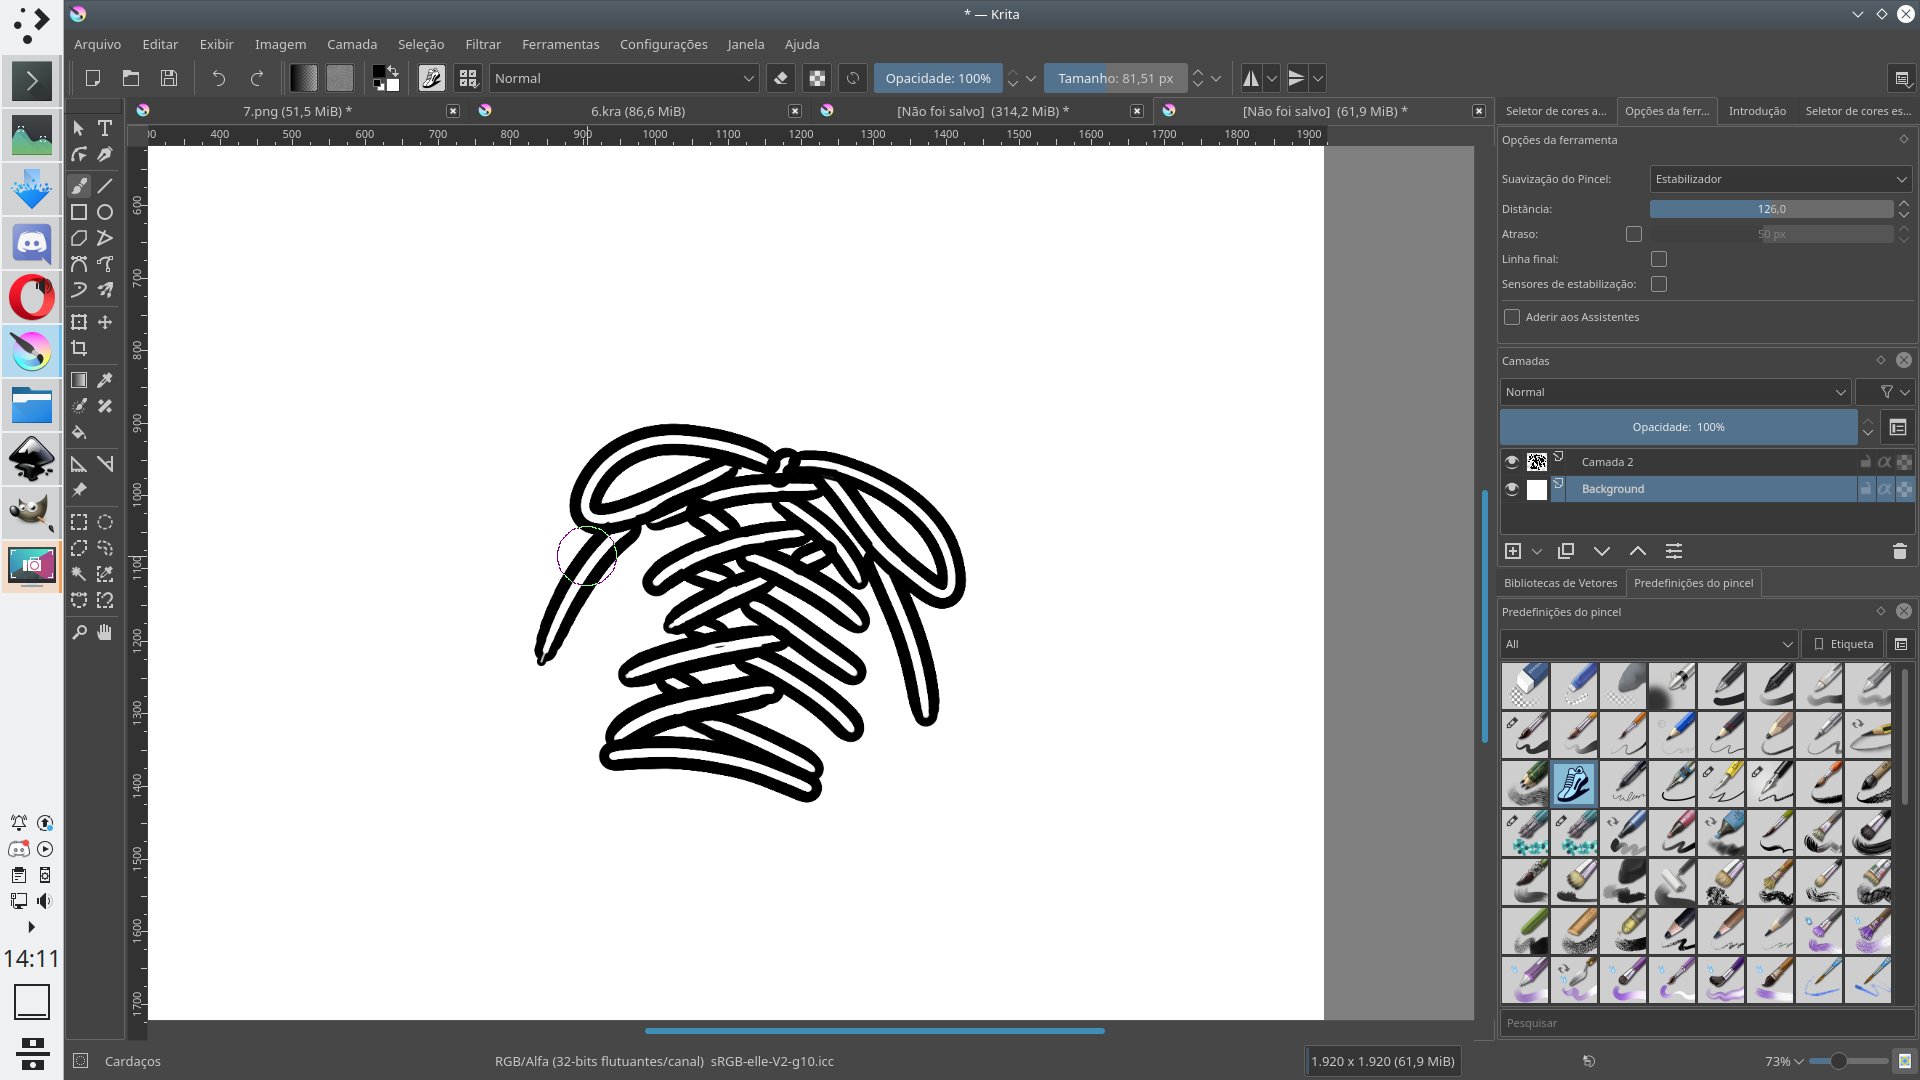
Task: Enable the Aderir aos Assistentes checkbox
Action: click(x=1513, y=317)
